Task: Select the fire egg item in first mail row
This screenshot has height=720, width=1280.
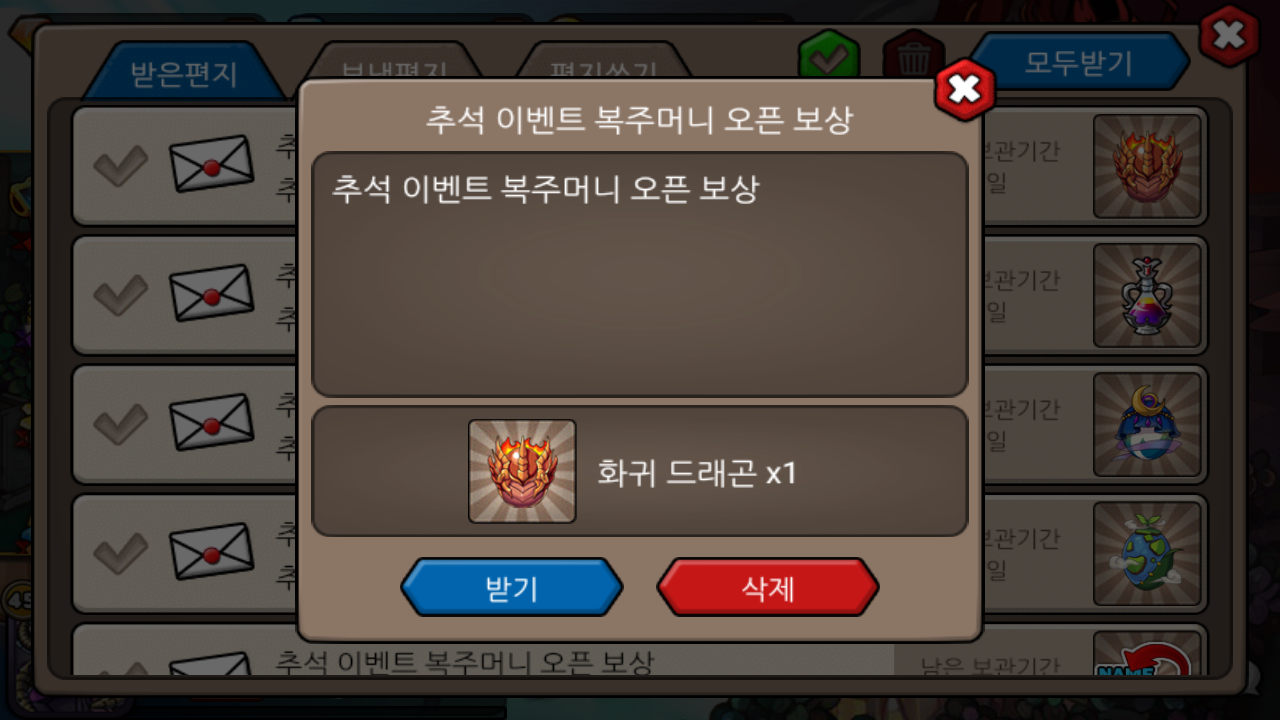Action: click(1147, 166)
